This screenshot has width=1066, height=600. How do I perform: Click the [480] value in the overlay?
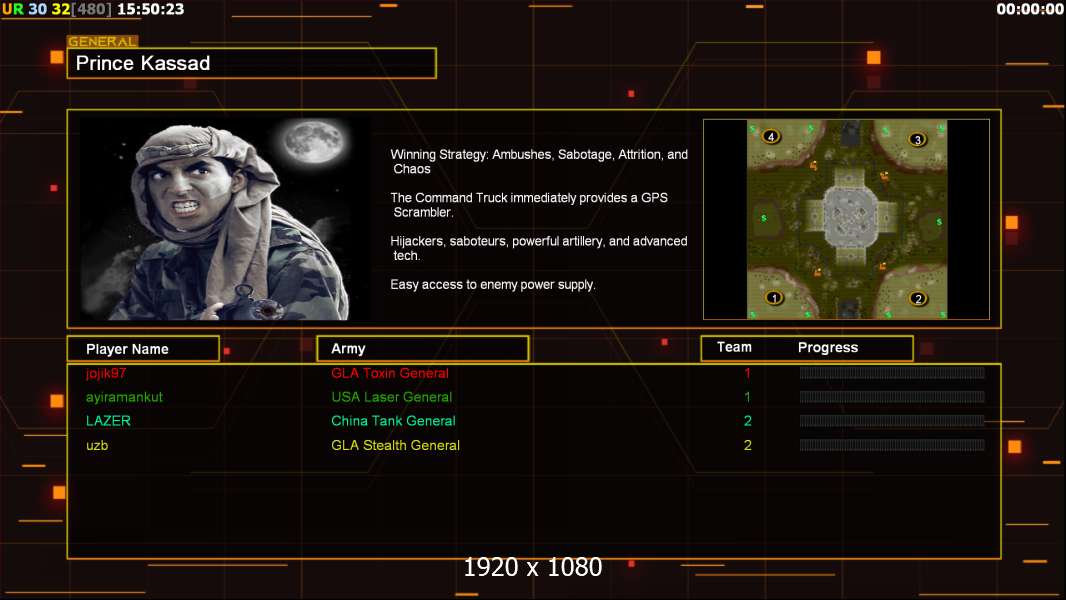point(92,9)
